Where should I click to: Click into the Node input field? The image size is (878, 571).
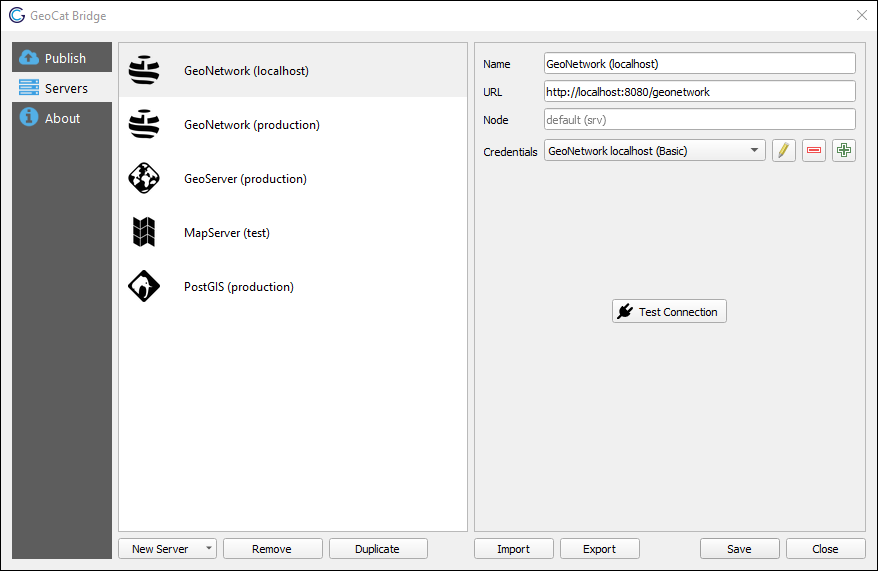tap(699, 119)
